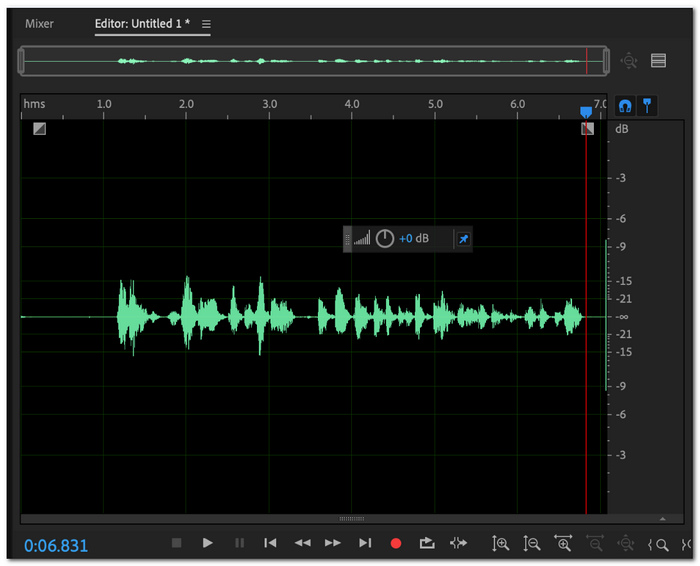Click the fade in handle
This screenshot has height=566, width=700.
coord(40,129)
